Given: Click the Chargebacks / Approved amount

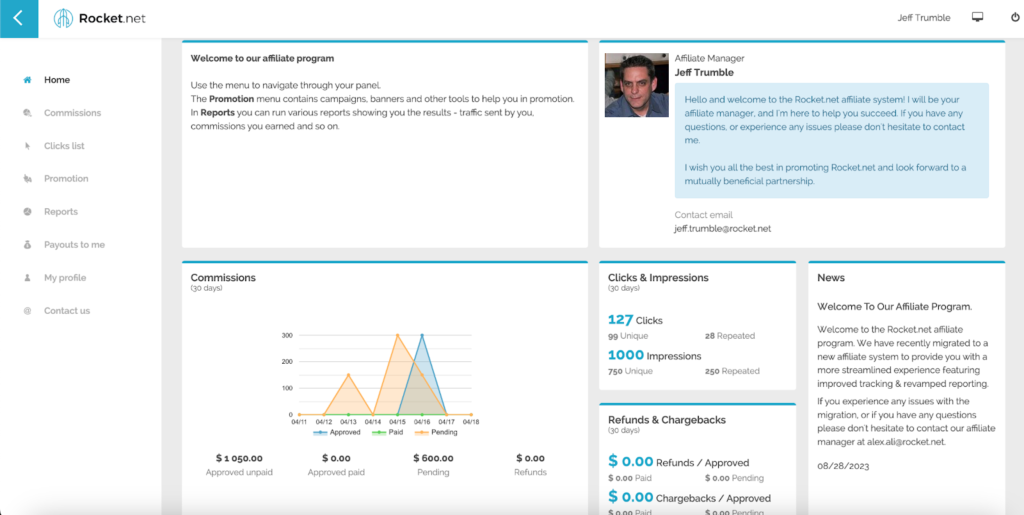Looking at the screenshot, I should 630,497.
